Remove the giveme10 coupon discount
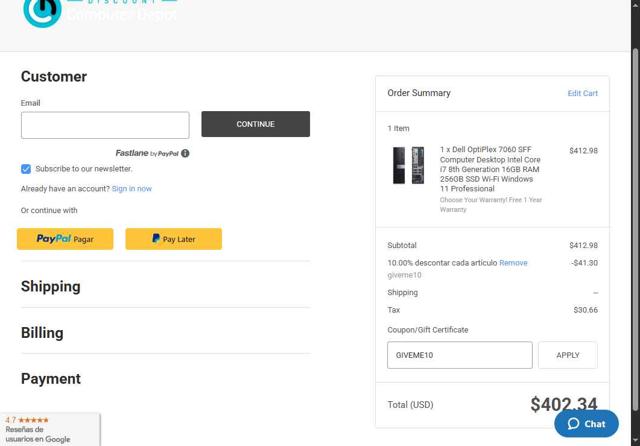 click(513, 263)
